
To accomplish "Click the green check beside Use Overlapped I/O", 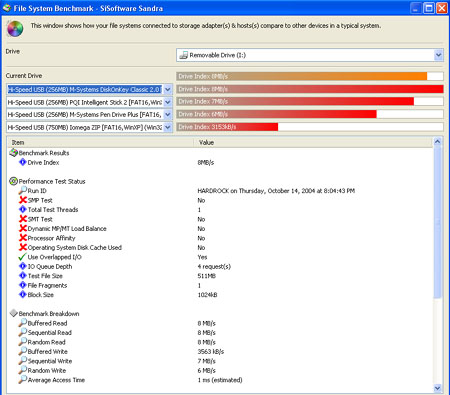I will pyautogui.click(x=22, y=257).
